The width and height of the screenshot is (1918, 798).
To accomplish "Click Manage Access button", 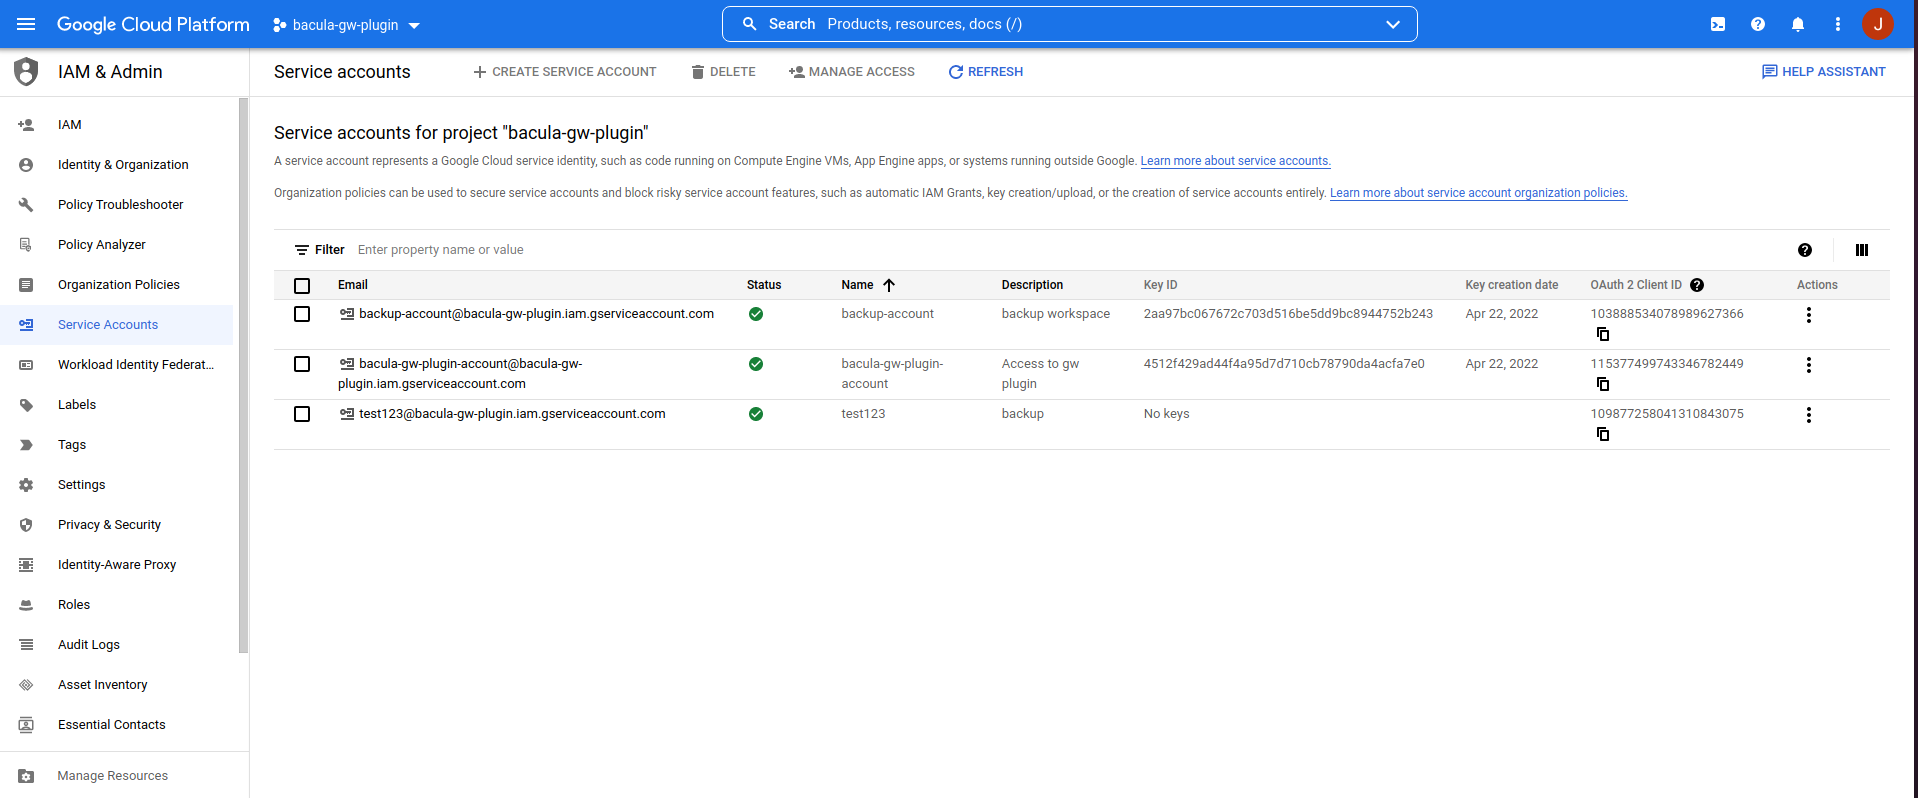I will click(x=852, y=72).
